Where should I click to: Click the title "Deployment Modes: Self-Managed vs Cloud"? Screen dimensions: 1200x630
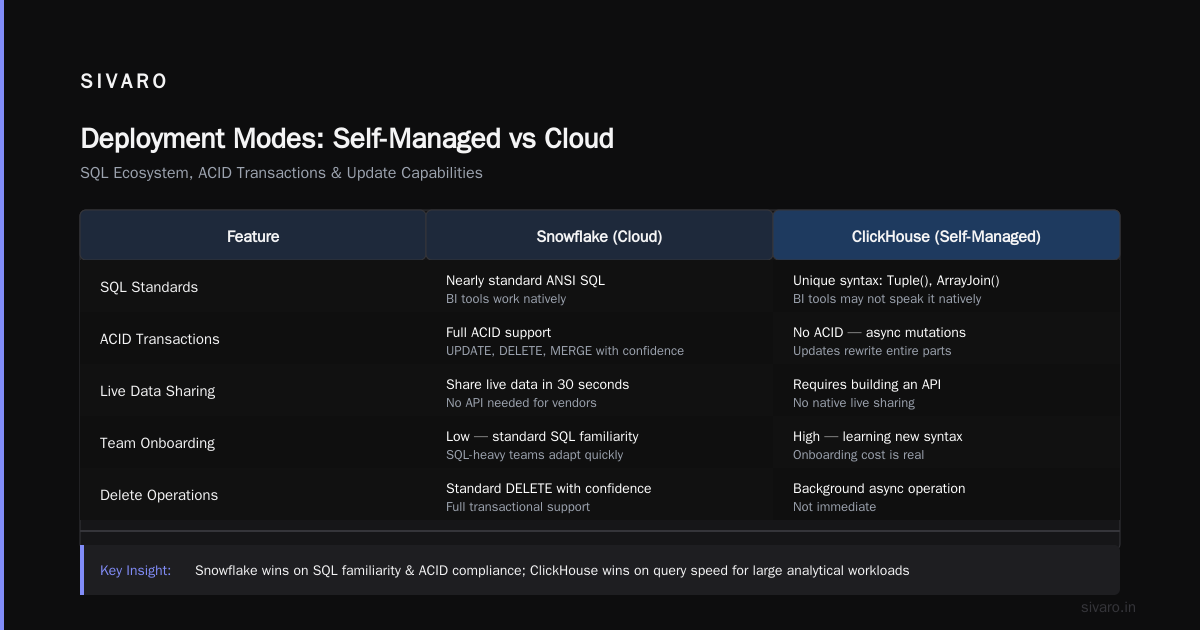coord(347,138)
